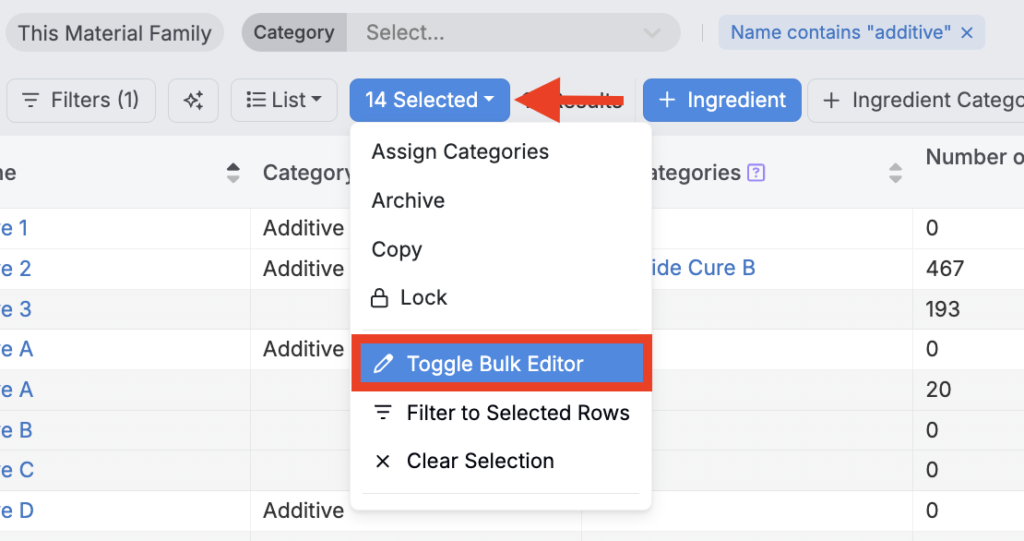Choose Copy from the selection menu

coord(397,249)
